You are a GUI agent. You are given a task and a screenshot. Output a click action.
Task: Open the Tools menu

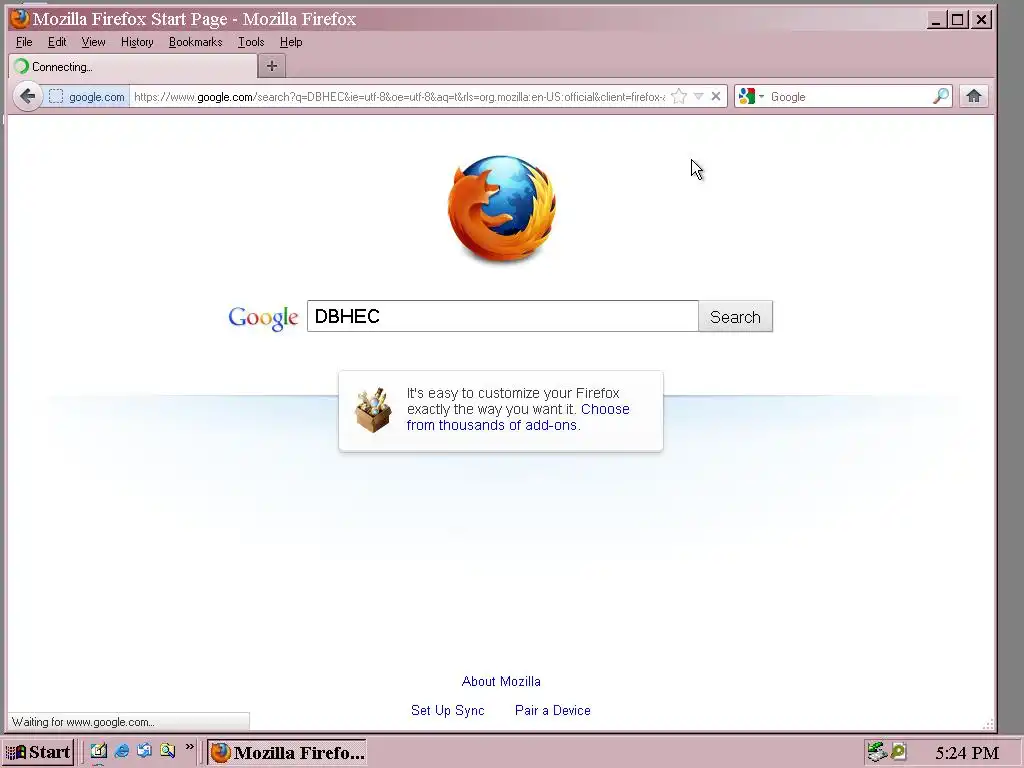pos(251,42)
